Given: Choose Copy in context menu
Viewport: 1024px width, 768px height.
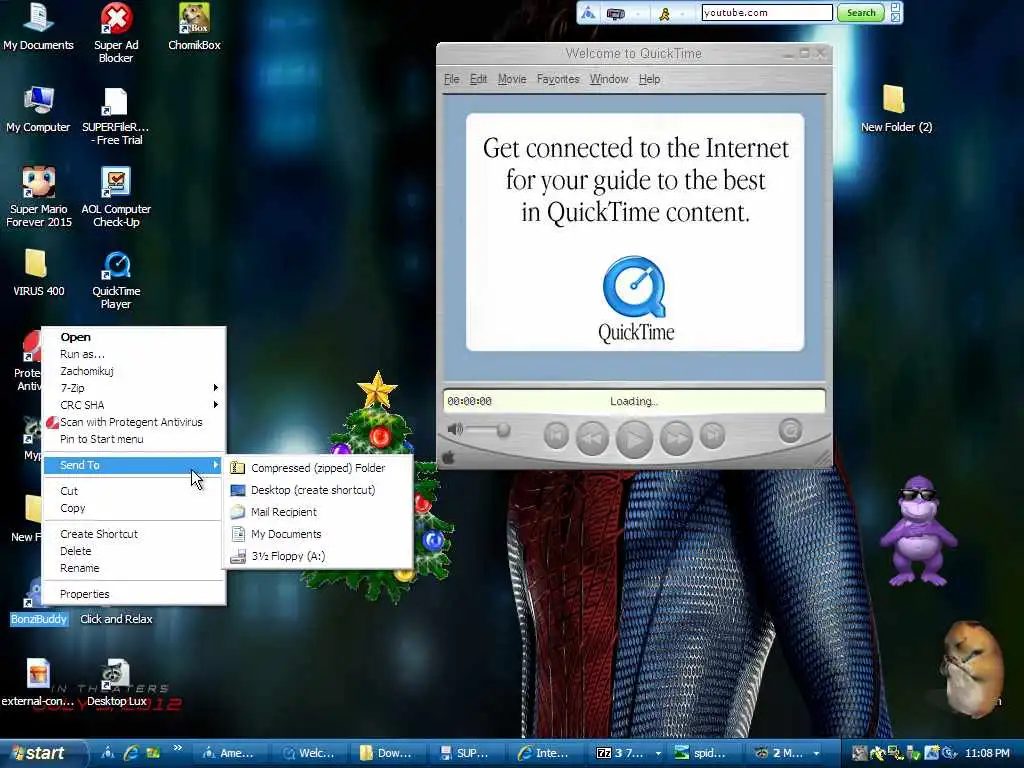Looking at the screenshot, I should click(134, 508).
